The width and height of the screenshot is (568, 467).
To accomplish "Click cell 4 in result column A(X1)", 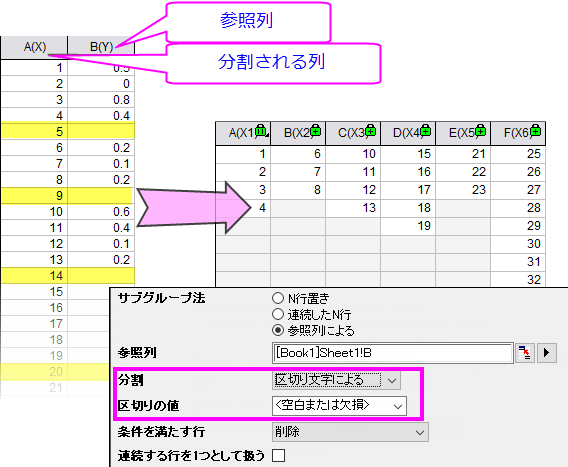I will [x=243, y=208].
